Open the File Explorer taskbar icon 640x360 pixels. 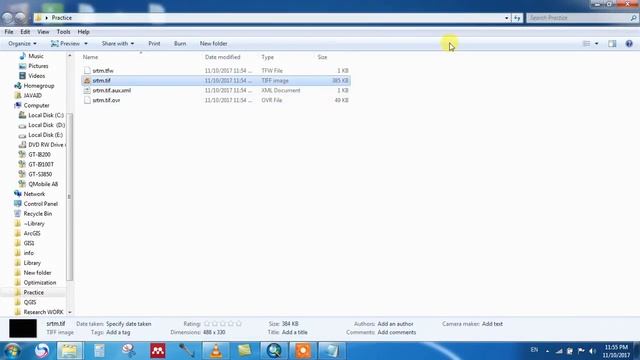point(69,351)
